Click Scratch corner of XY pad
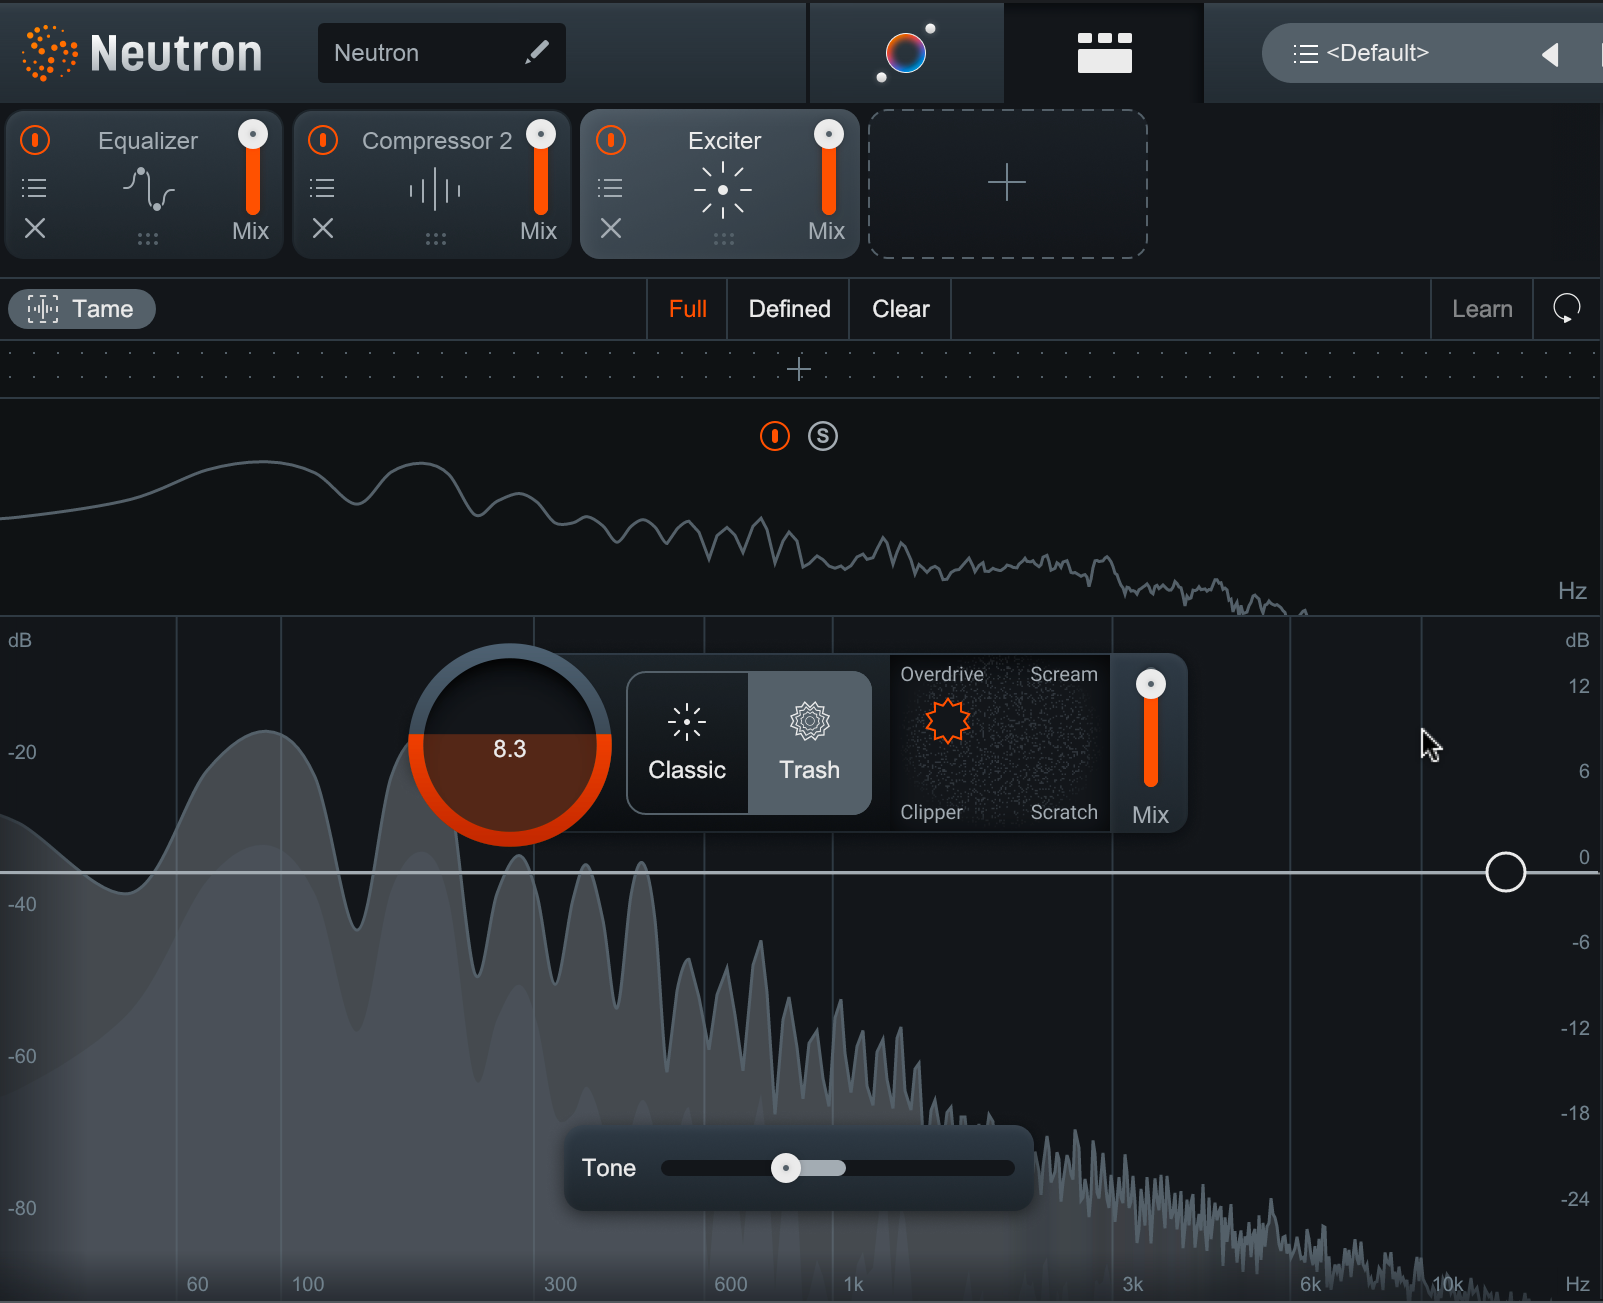This screenshot has width=1603, height=1303. 1064,813
